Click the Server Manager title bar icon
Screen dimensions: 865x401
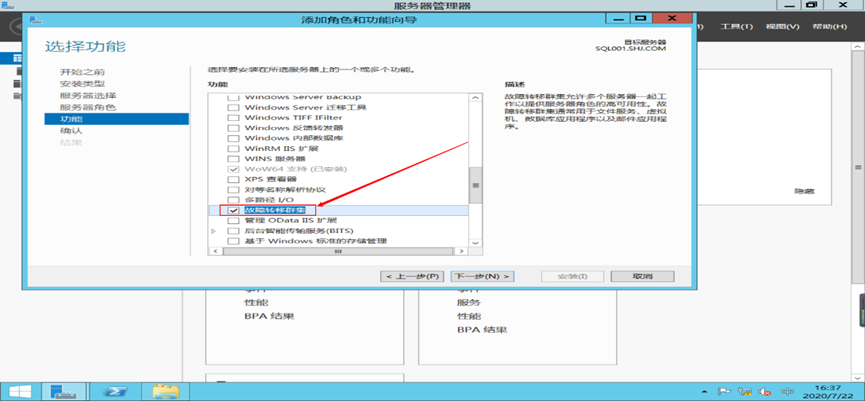[x=6, y=5]
